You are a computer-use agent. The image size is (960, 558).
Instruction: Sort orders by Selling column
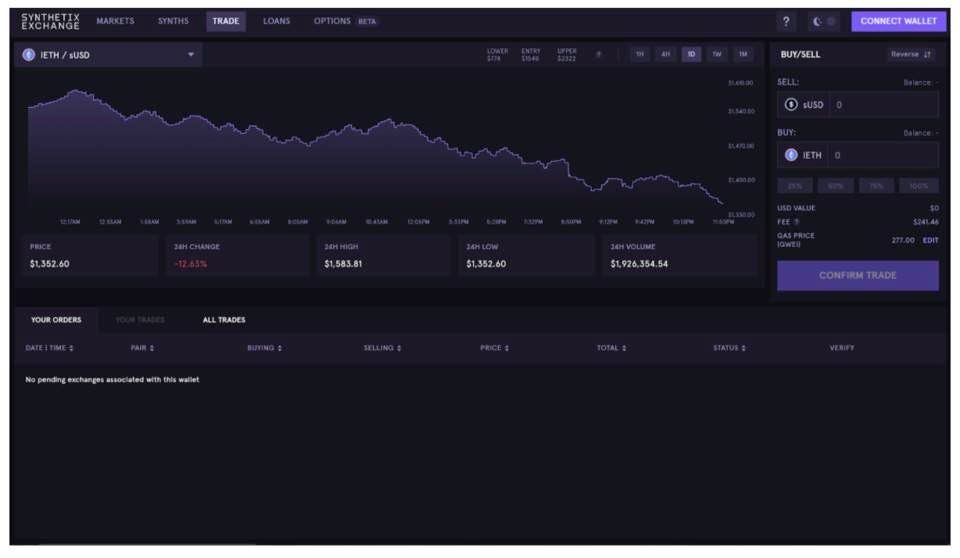pos(382,348)
